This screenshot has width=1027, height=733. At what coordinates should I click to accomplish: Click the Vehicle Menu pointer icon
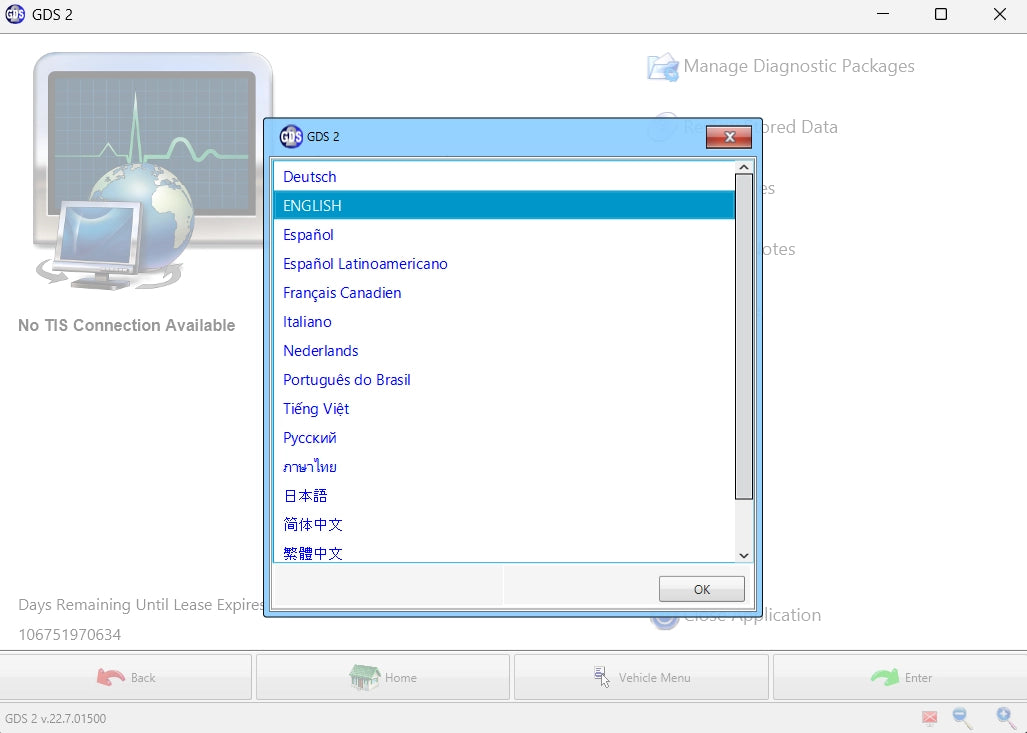click(x=601, y=677)
